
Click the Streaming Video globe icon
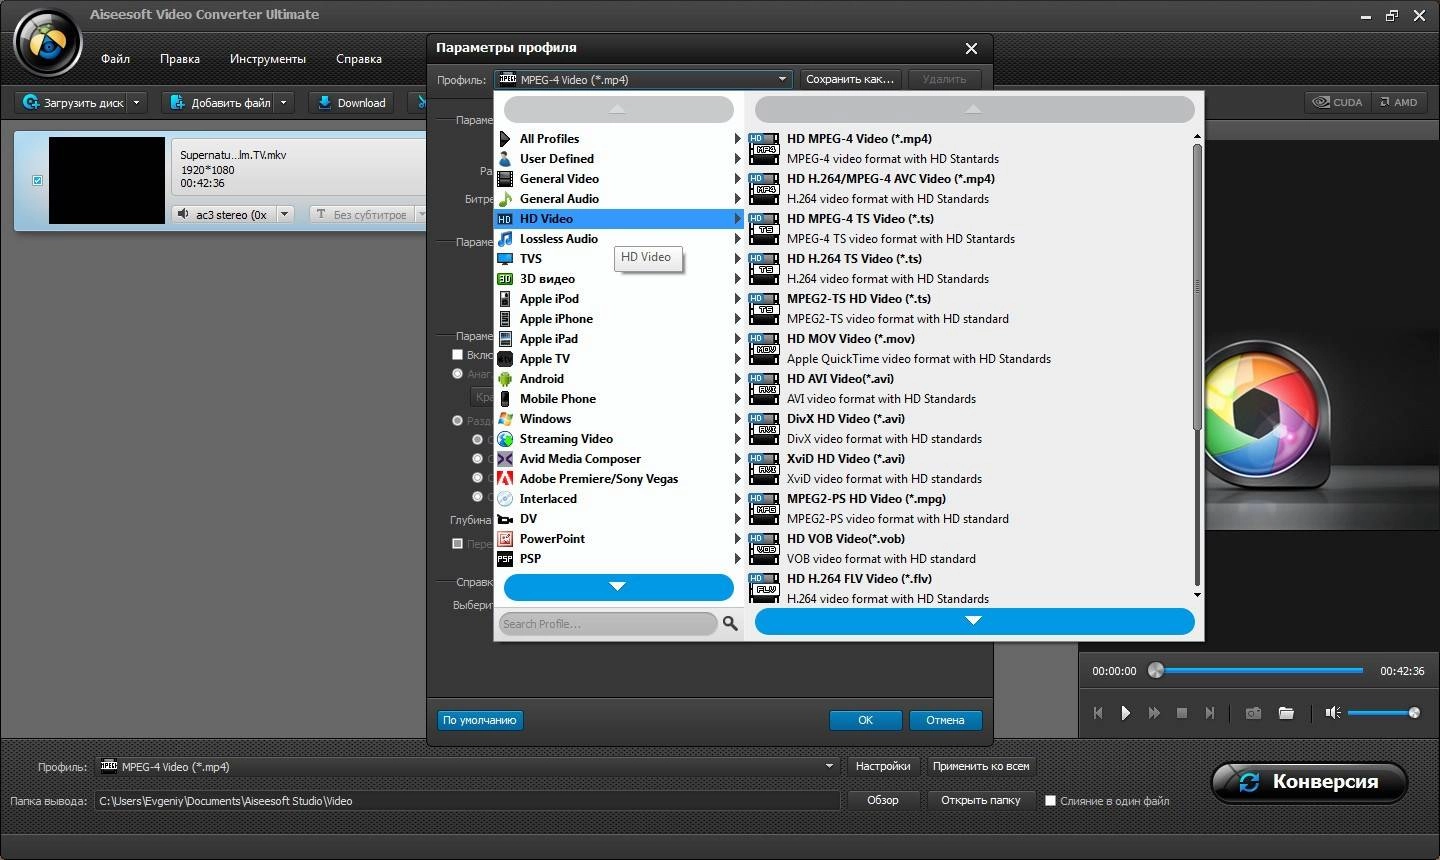pos(505,439)
